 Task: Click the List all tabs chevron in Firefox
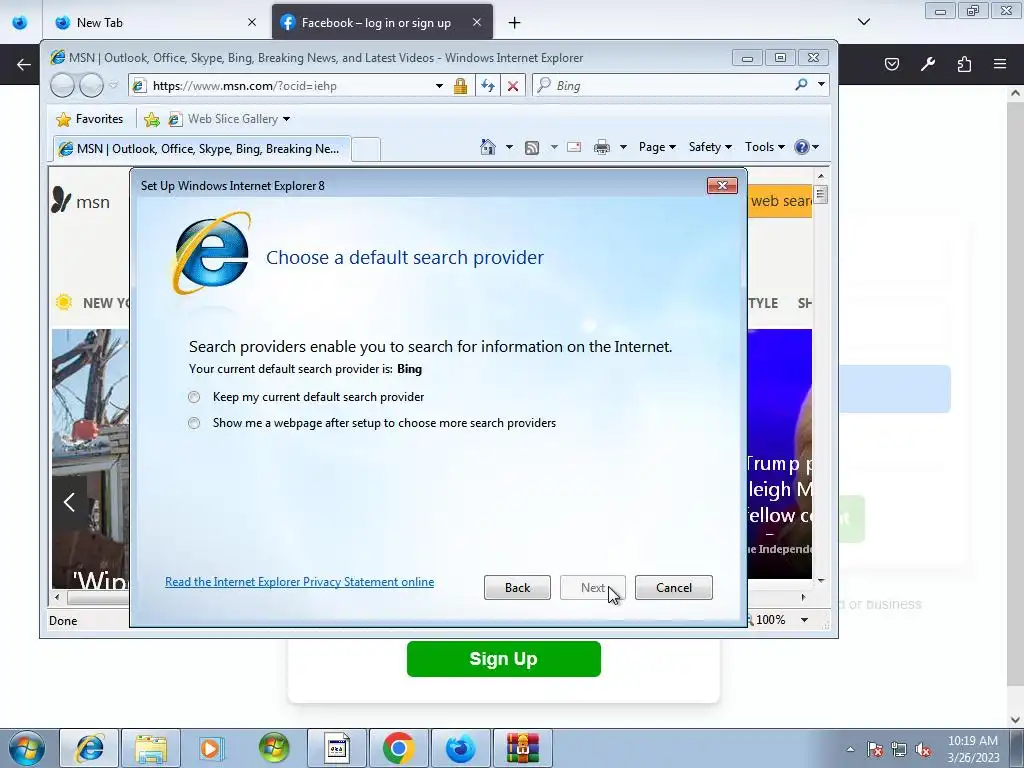click(x=863, y=22)
